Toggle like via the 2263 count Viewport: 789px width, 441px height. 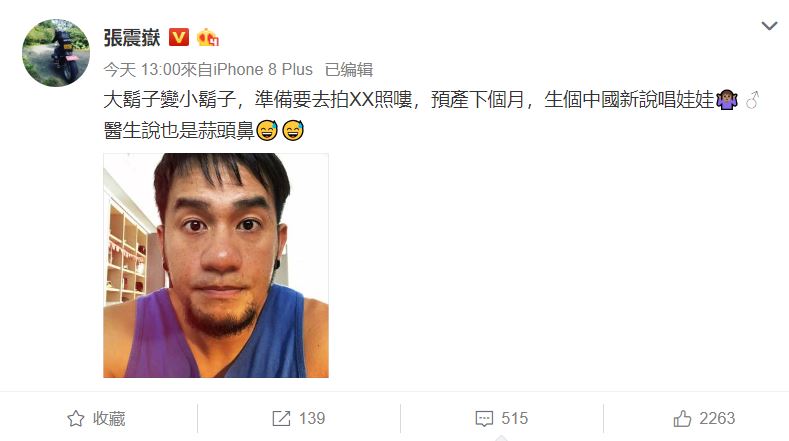(x=717, y=418)
